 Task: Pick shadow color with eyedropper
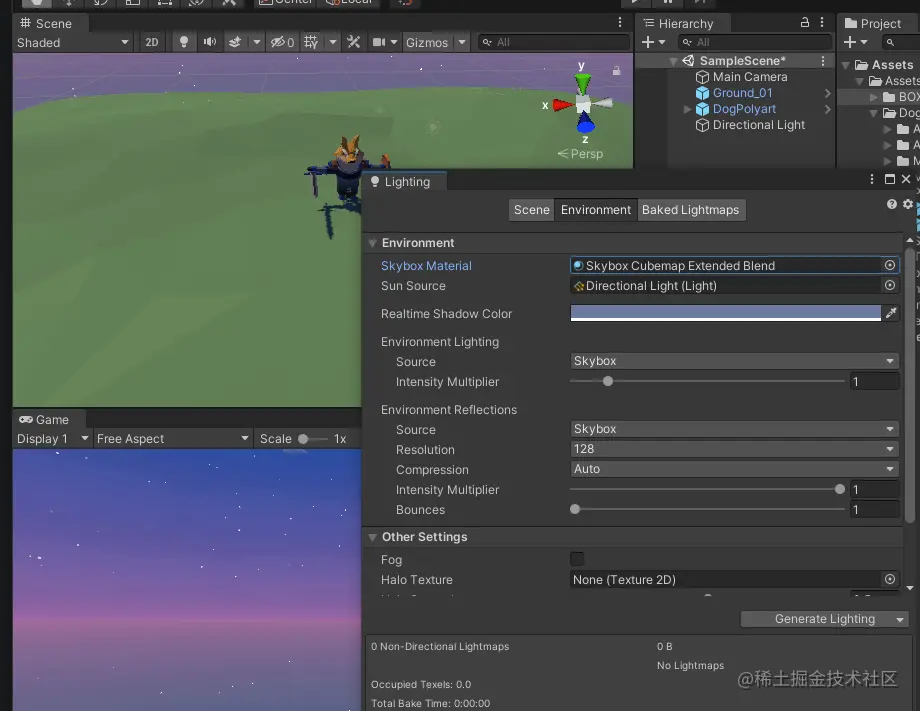pos(891,313)
